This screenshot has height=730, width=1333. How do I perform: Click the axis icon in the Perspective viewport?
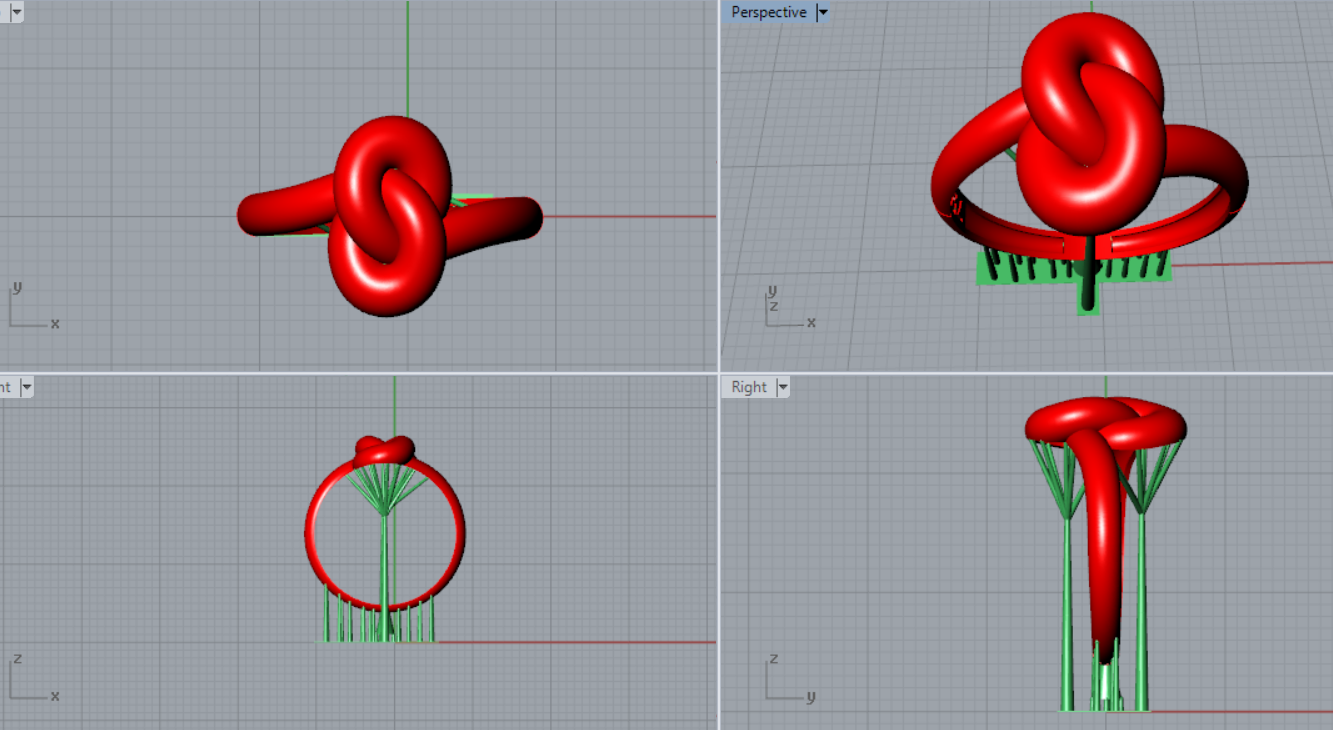tap(785, 307)
